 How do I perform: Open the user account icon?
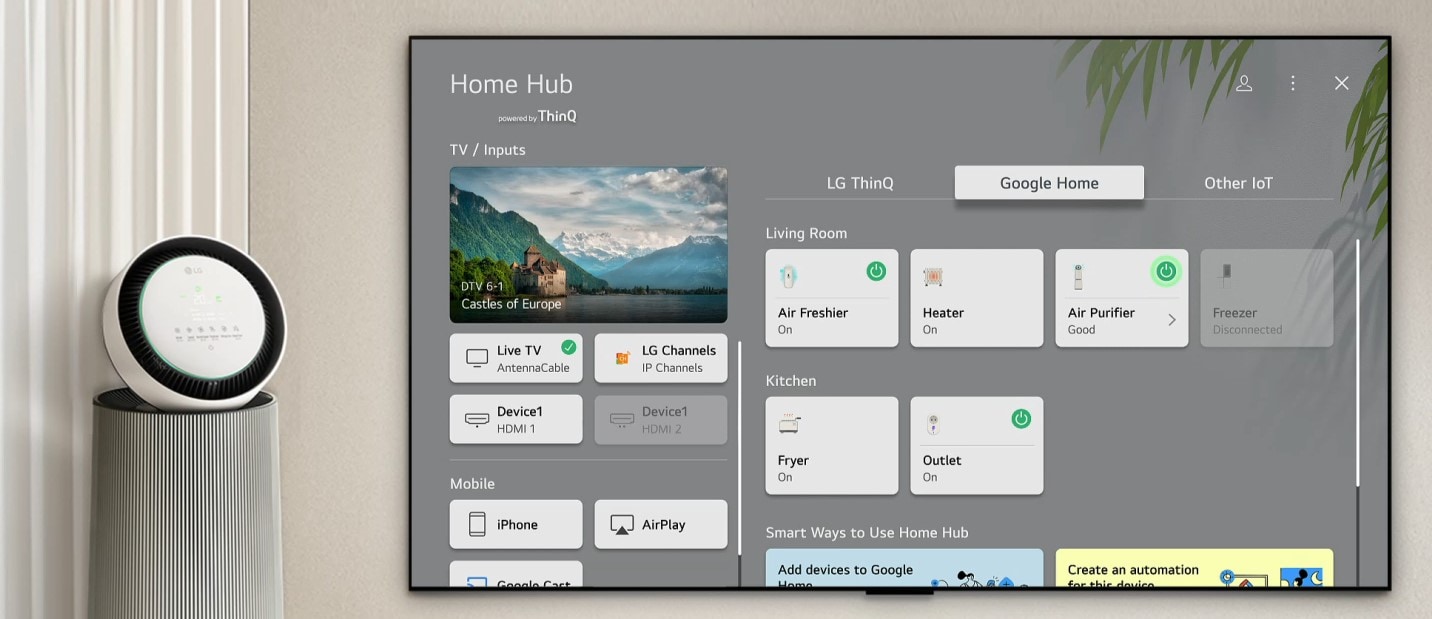tap(1244, 84)
